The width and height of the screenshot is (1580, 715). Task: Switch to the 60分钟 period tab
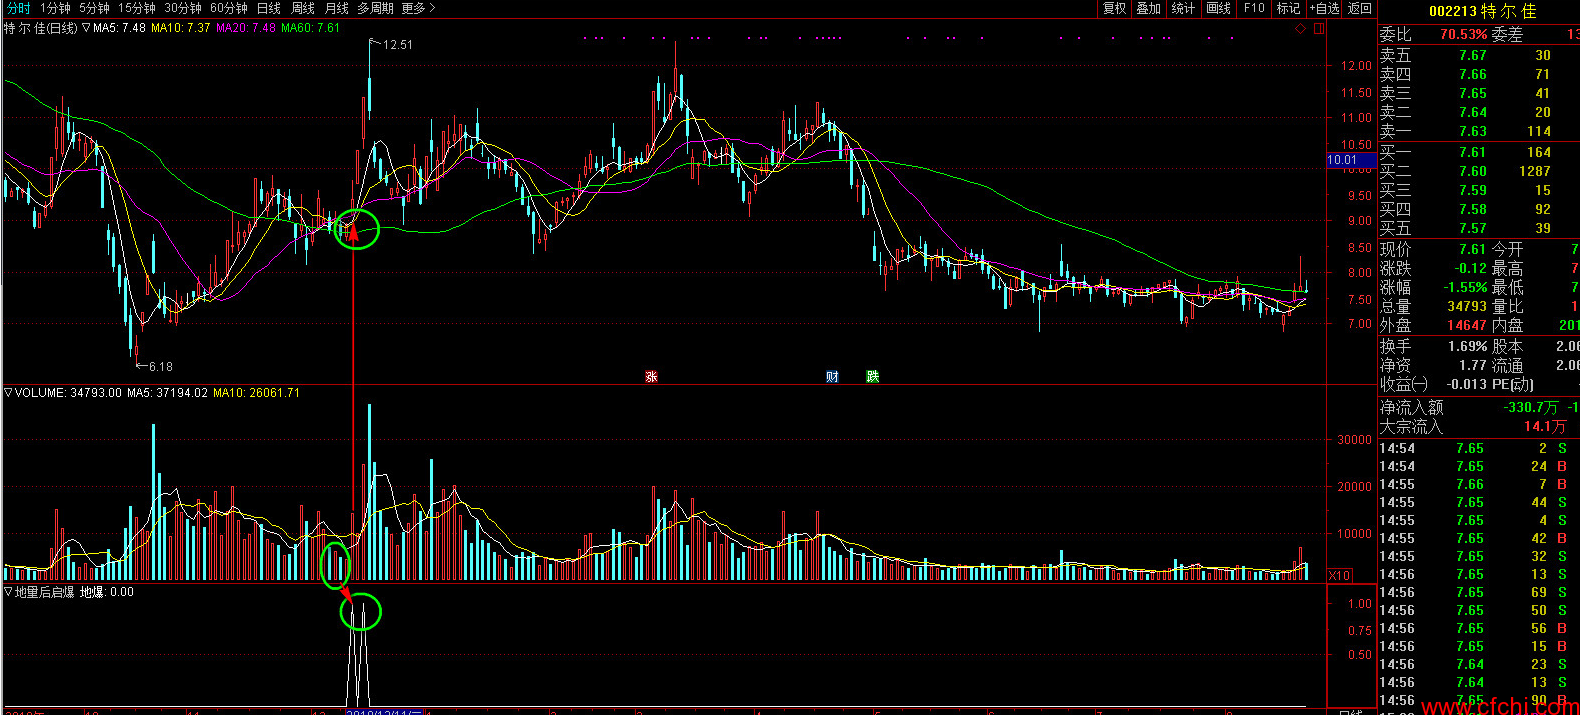(x=229, y=8)
